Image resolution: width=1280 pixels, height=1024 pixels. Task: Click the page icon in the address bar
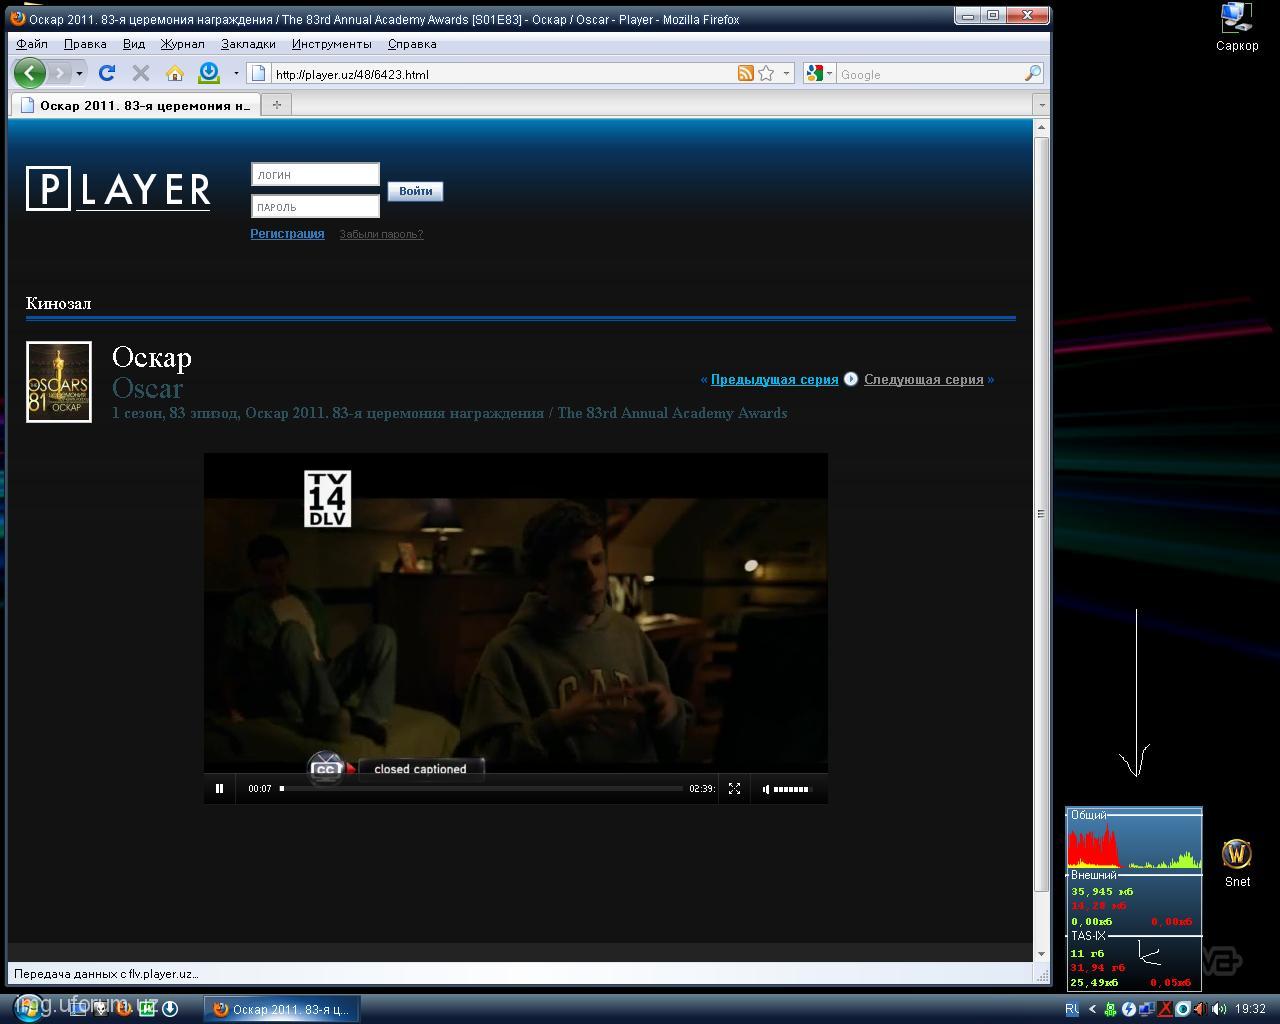click(258, 73)
